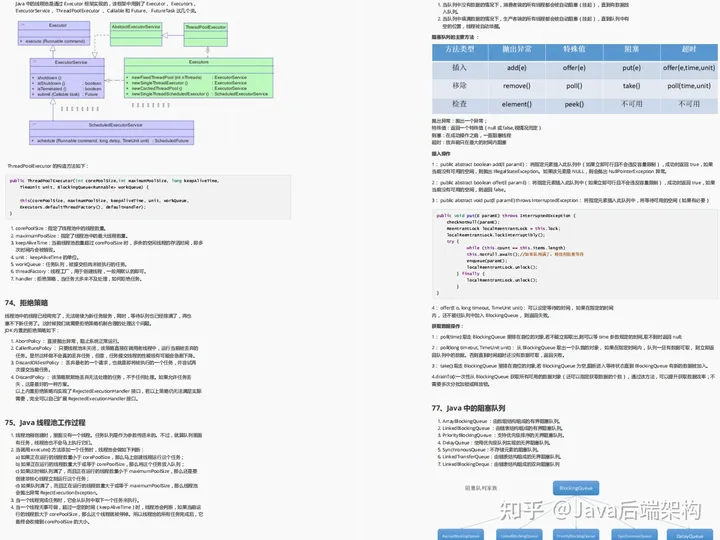Click list item '4. DelayQueue'
The height and width of the screenshot is (540, 720).
(x=494, y=443)
